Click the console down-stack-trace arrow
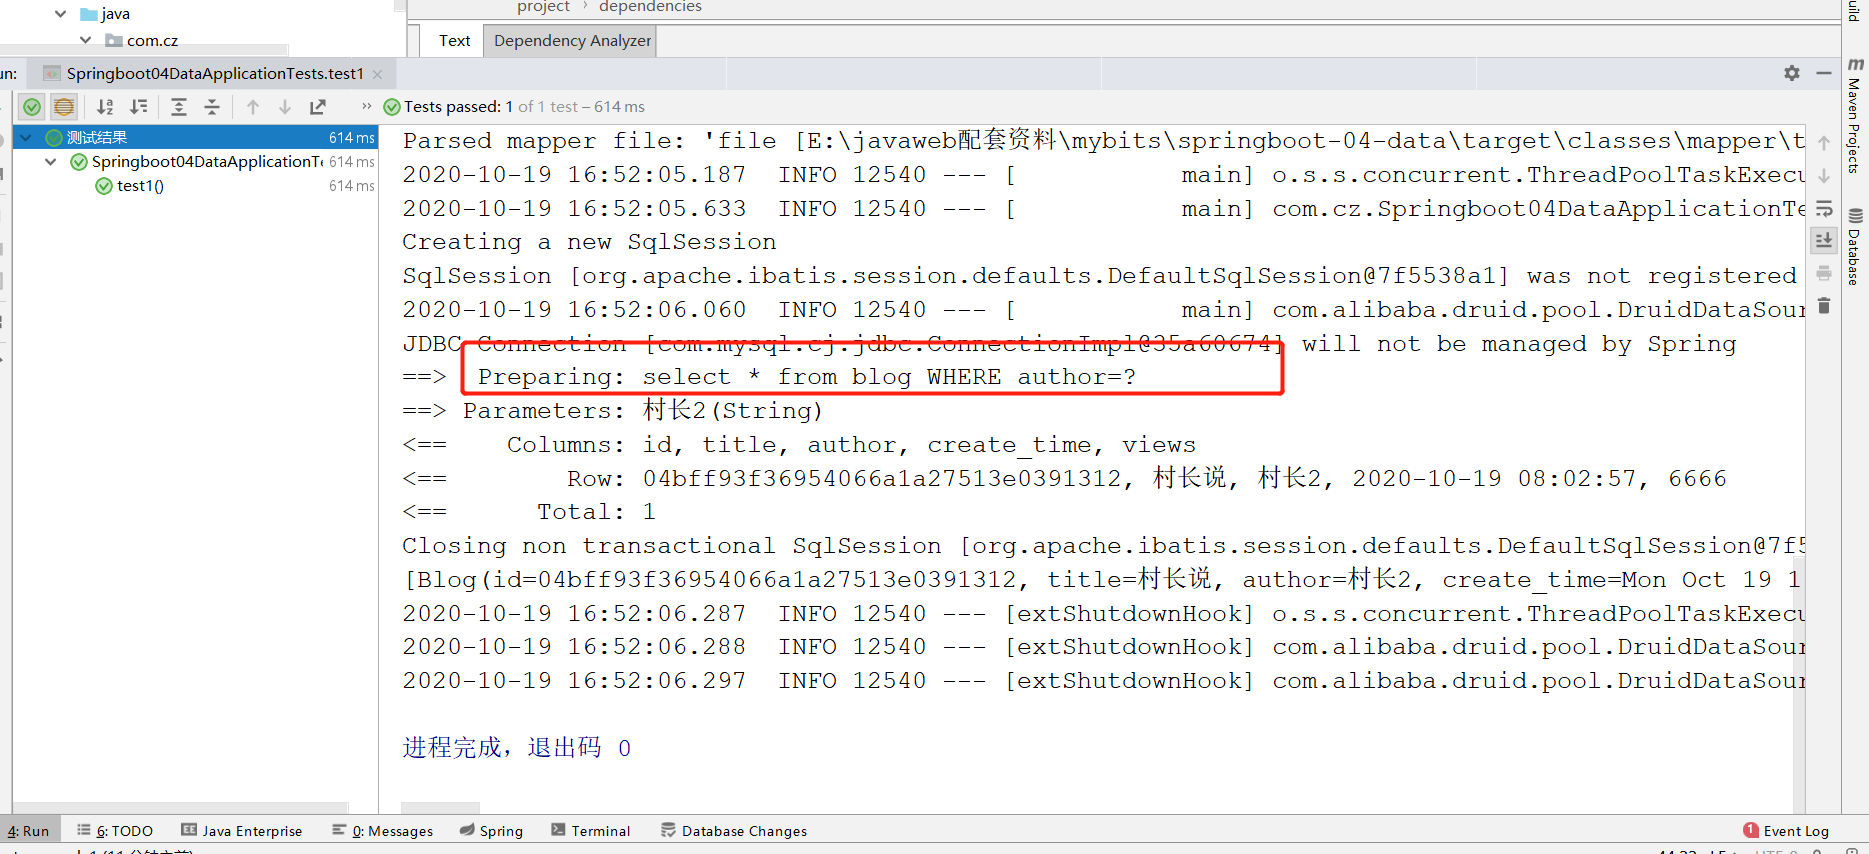Image resolution: width=1869 pixels, height=854 pixels. point(1824,176)
